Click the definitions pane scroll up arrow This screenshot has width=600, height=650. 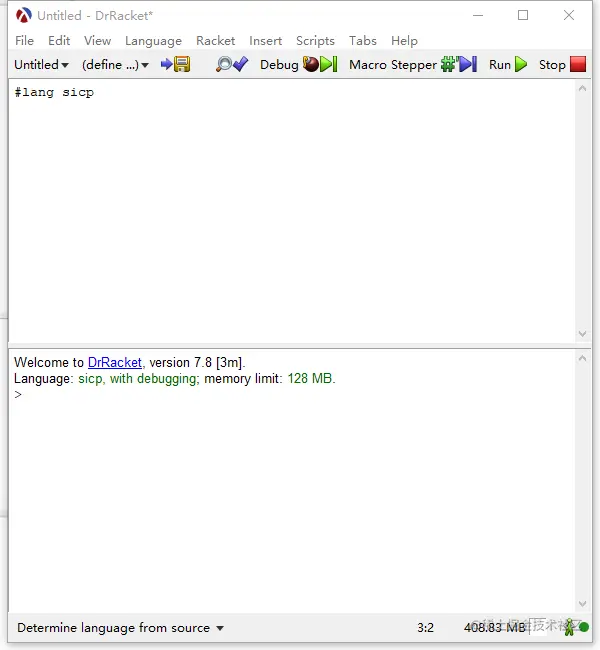582,88
